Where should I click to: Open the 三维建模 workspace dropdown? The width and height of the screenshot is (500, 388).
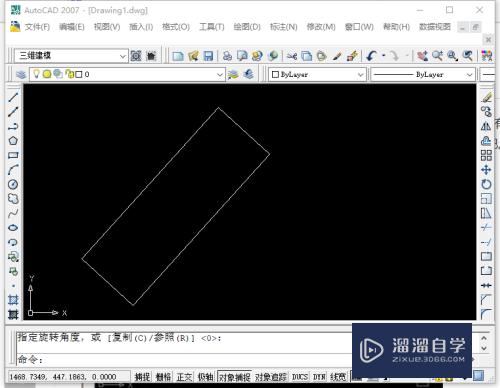pyautogui.click(x=122, y=56)
